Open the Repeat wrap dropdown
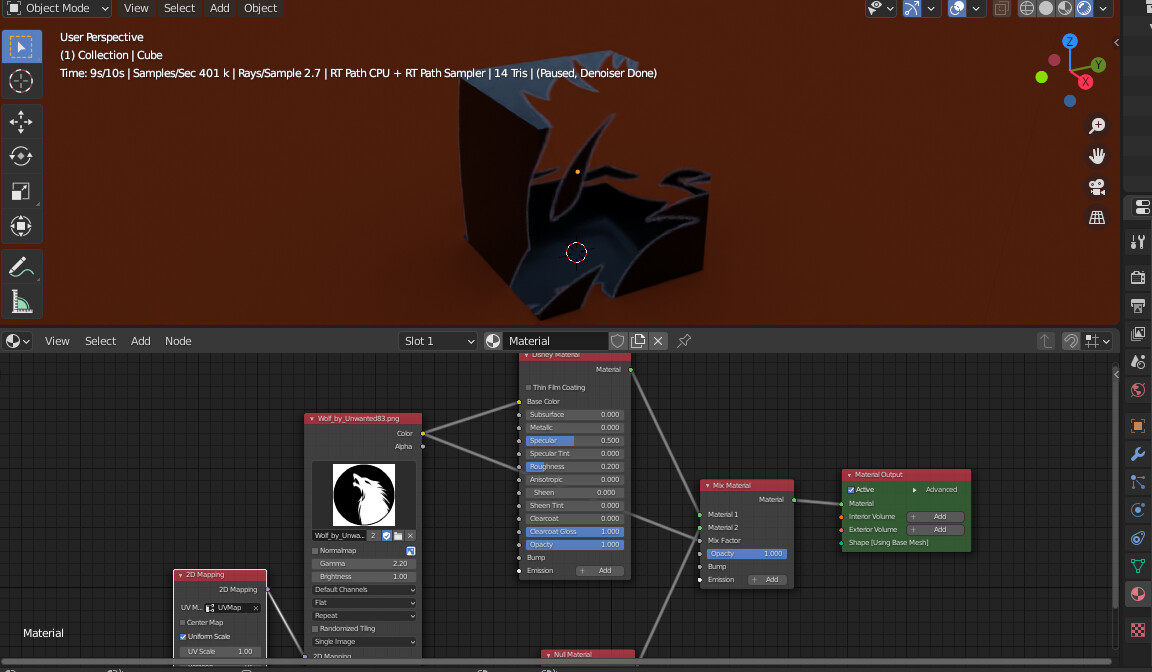This screenshot has height=672, width=1152. pos(364,615)
